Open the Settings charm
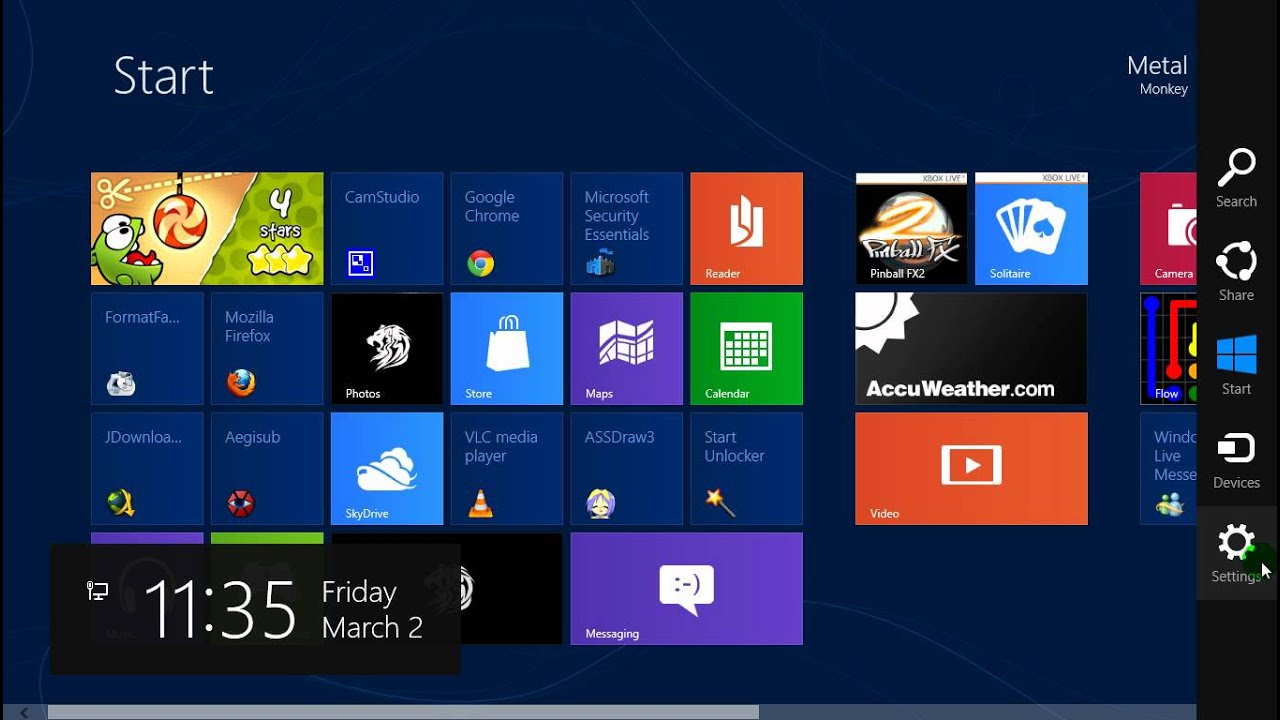Screen dimensions: 1280x720 1237,554
